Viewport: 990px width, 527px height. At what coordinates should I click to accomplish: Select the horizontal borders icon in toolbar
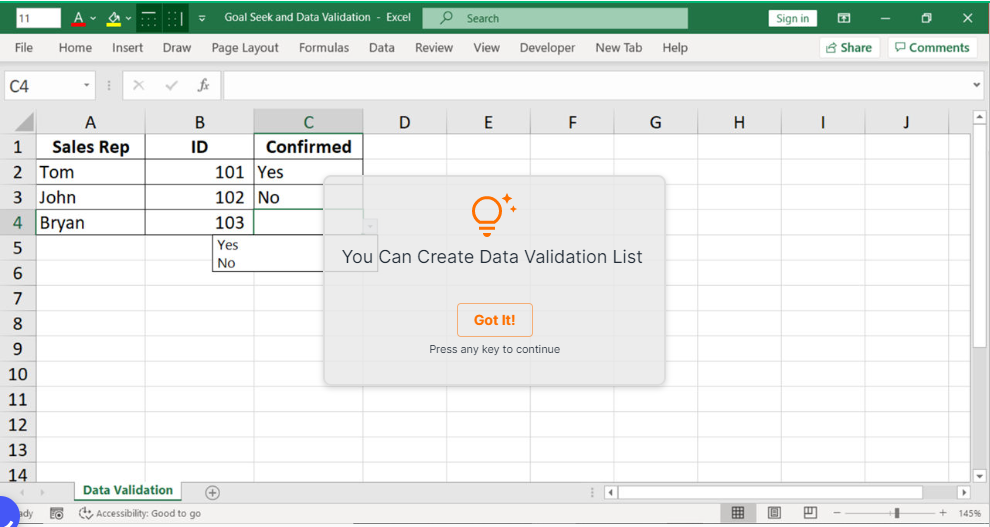pos(148,18)
